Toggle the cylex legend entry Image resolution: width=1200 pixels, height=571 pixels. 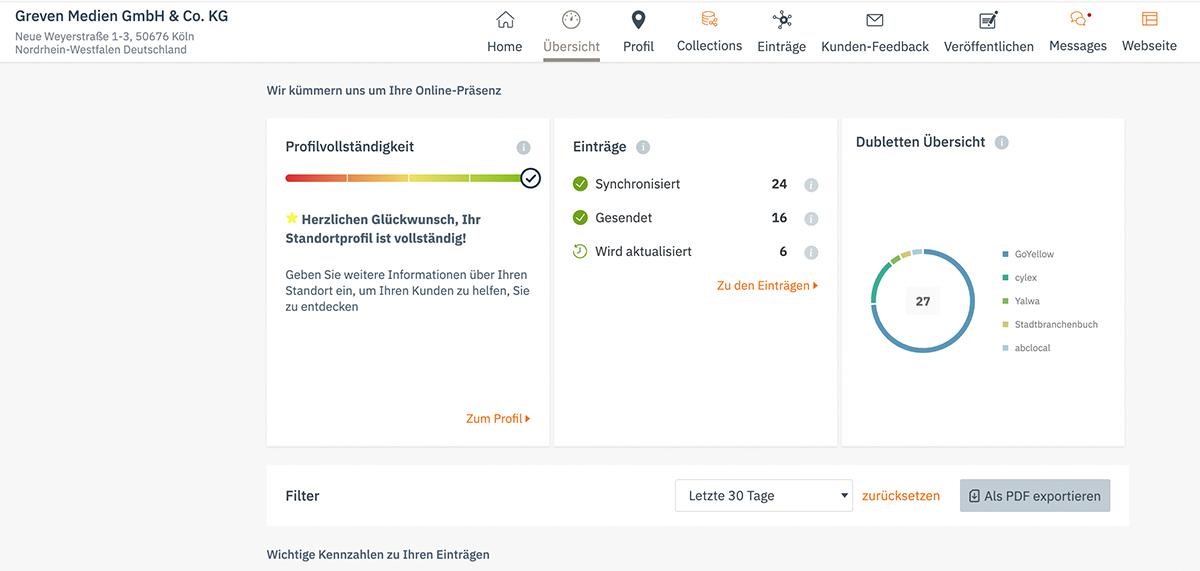point(1026,278)
